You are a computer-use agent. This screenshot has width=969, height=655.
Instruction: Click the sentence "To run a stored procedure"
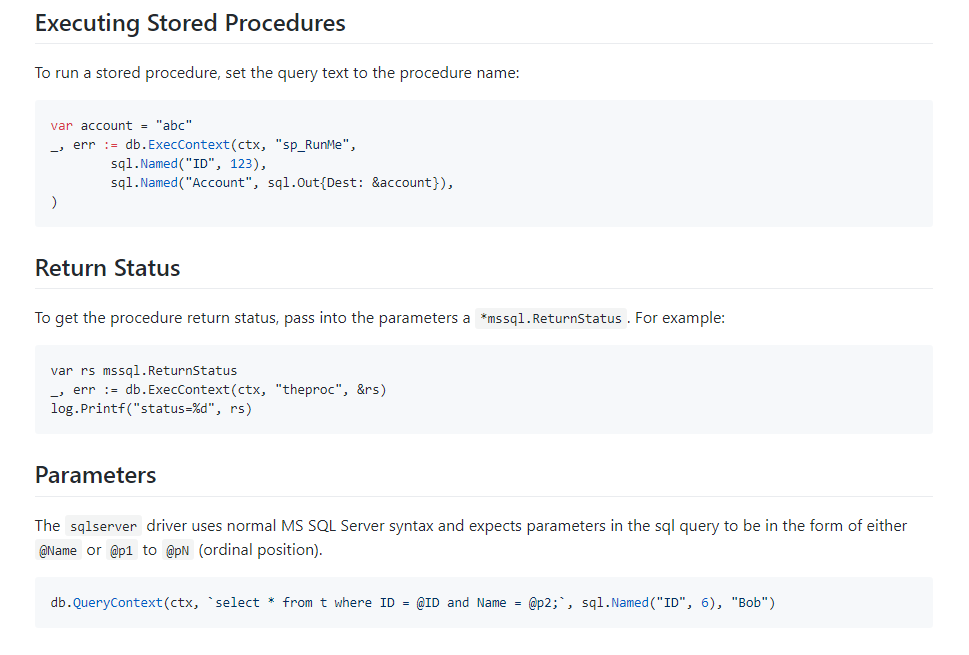point(277,74)
